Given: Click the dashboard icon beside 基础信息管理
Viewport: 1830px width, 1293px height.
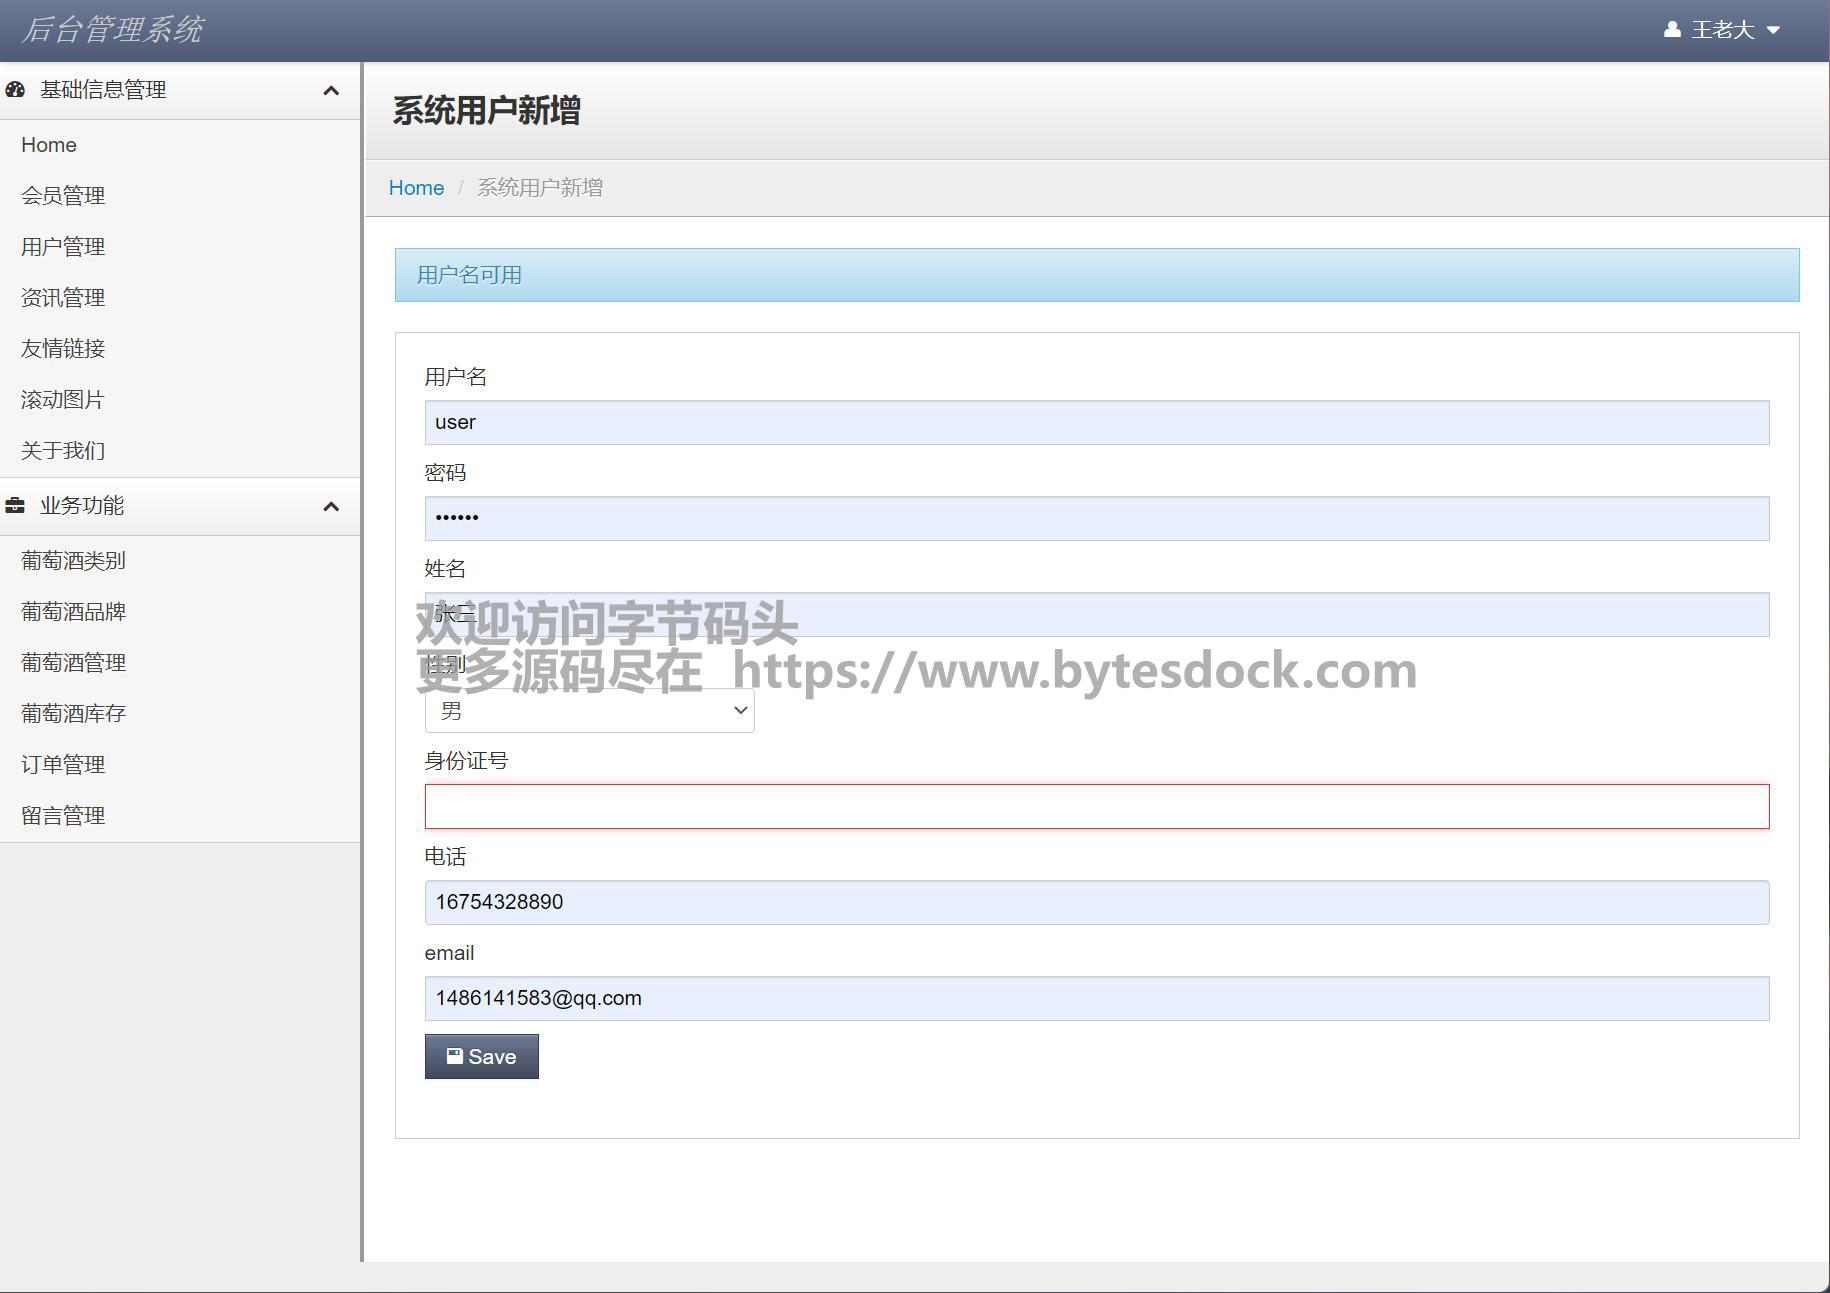Looking at the screenshot, I should (x=15, y=90).
